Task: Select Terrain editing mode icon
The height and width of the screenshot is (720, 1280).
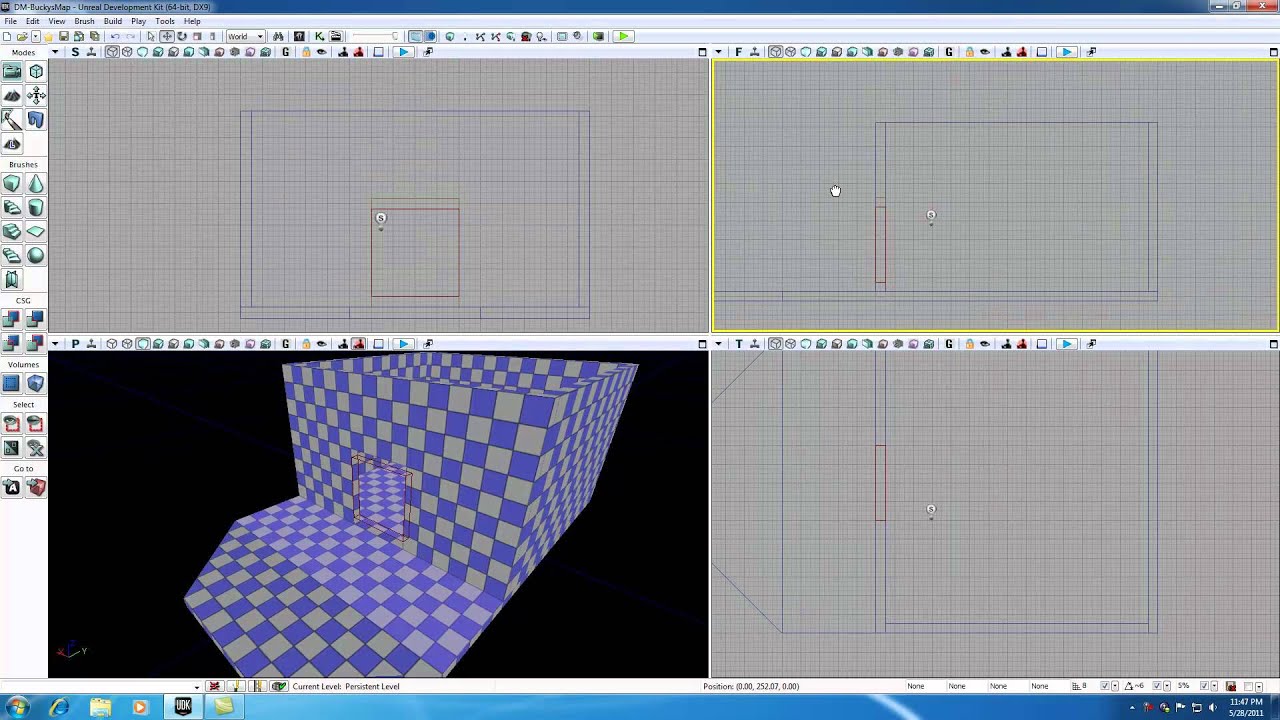Action: (12, 95)
